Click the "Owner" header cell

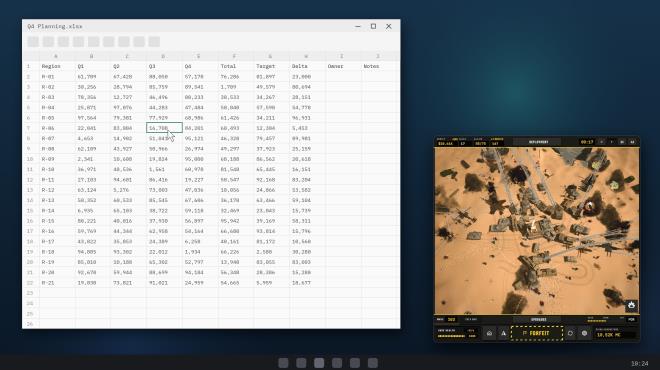coord(343,67)
